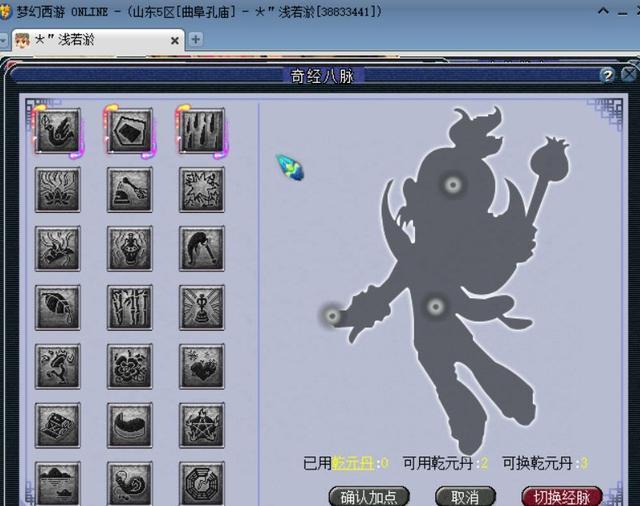Activate the meridian point on the head
Image resolution: width=640 pixels, height=506 pixels.
[452, 185]
